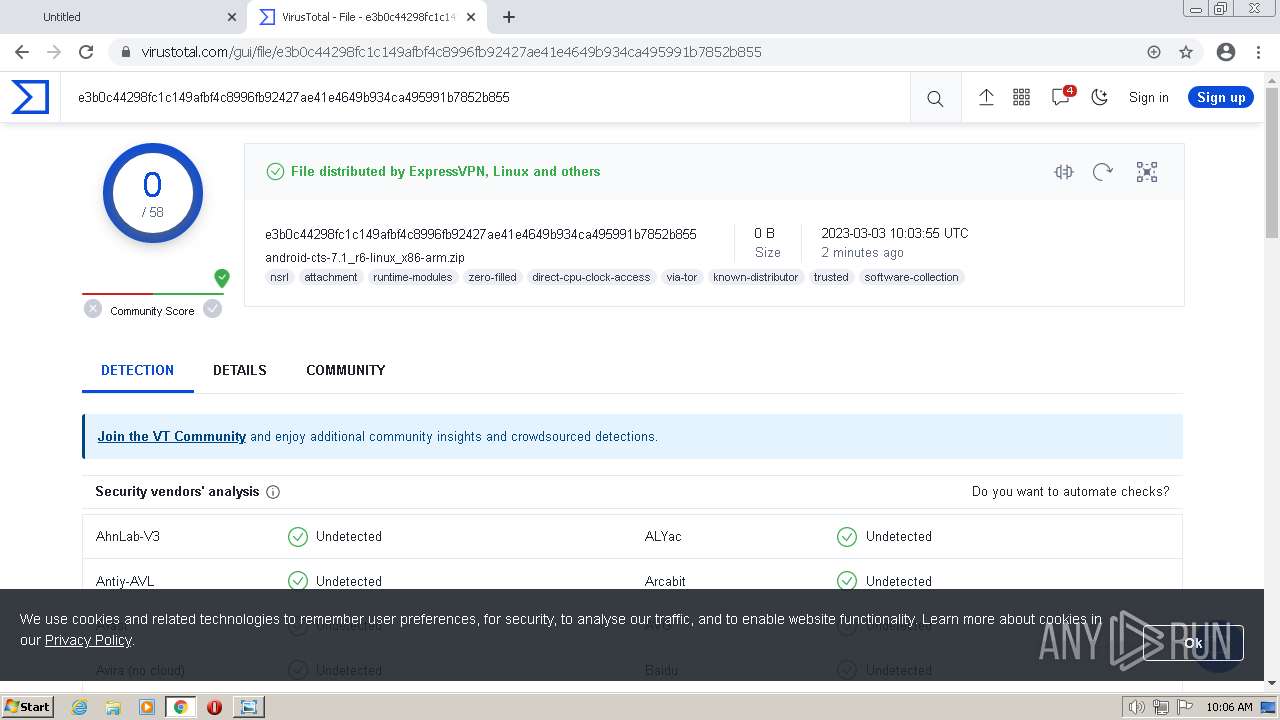
Task: Click the ALYac vendor name
Action: point(663,536)
